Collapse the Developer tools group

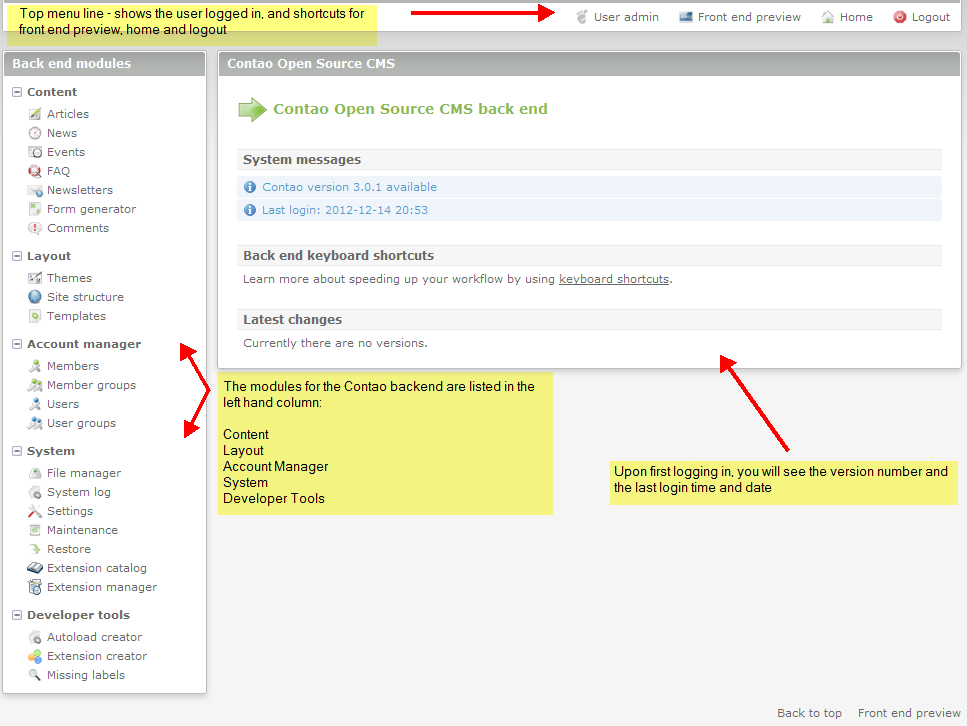click(17, 615)
